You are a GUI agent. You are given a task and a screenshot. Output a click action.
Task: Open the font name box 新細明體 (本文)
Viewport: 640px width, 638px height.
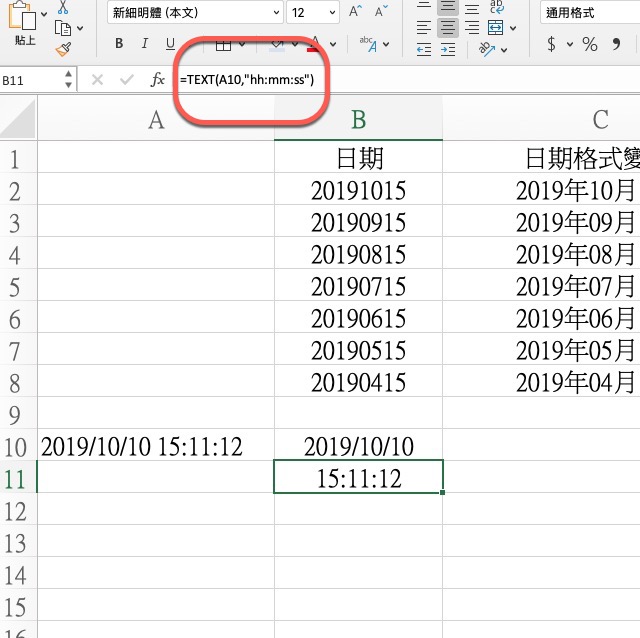tap(195, 13)
